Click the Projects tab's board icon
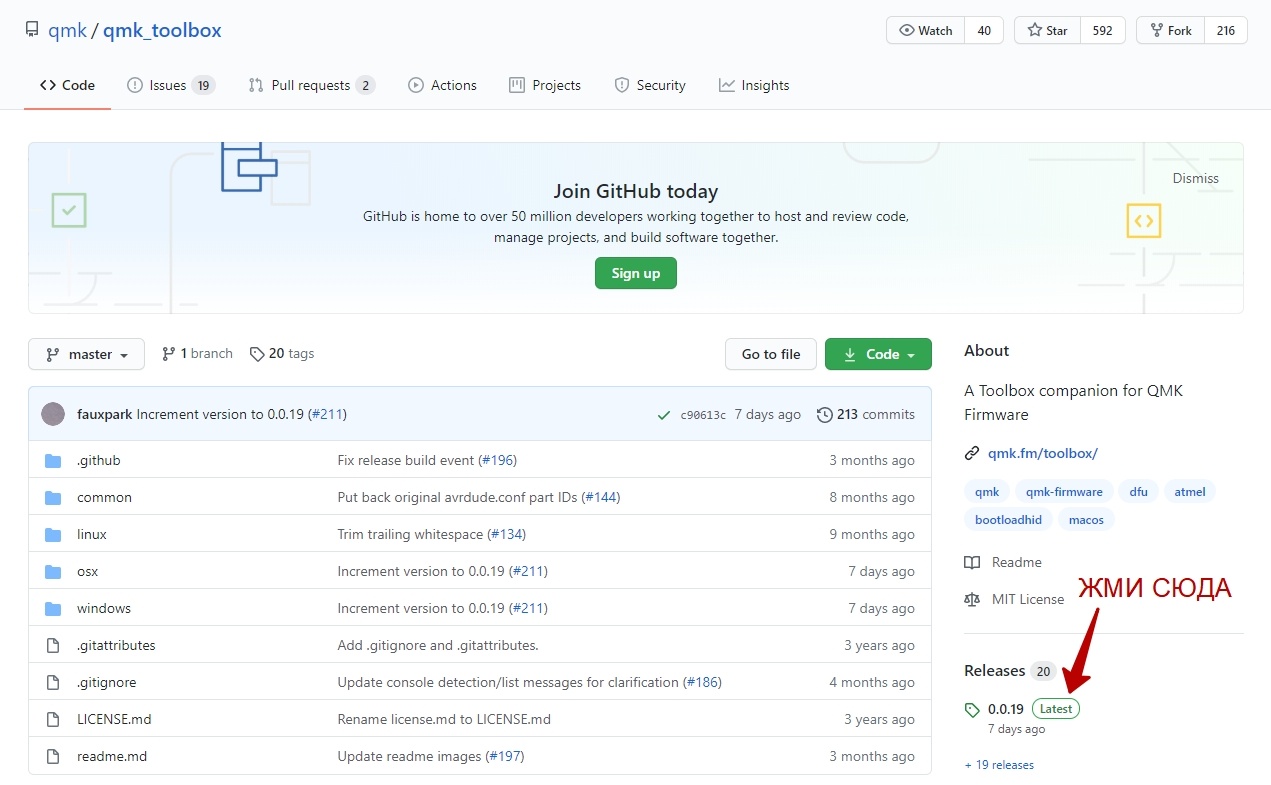Viewport: 1271px width, 785px height. tap(517, 85)
